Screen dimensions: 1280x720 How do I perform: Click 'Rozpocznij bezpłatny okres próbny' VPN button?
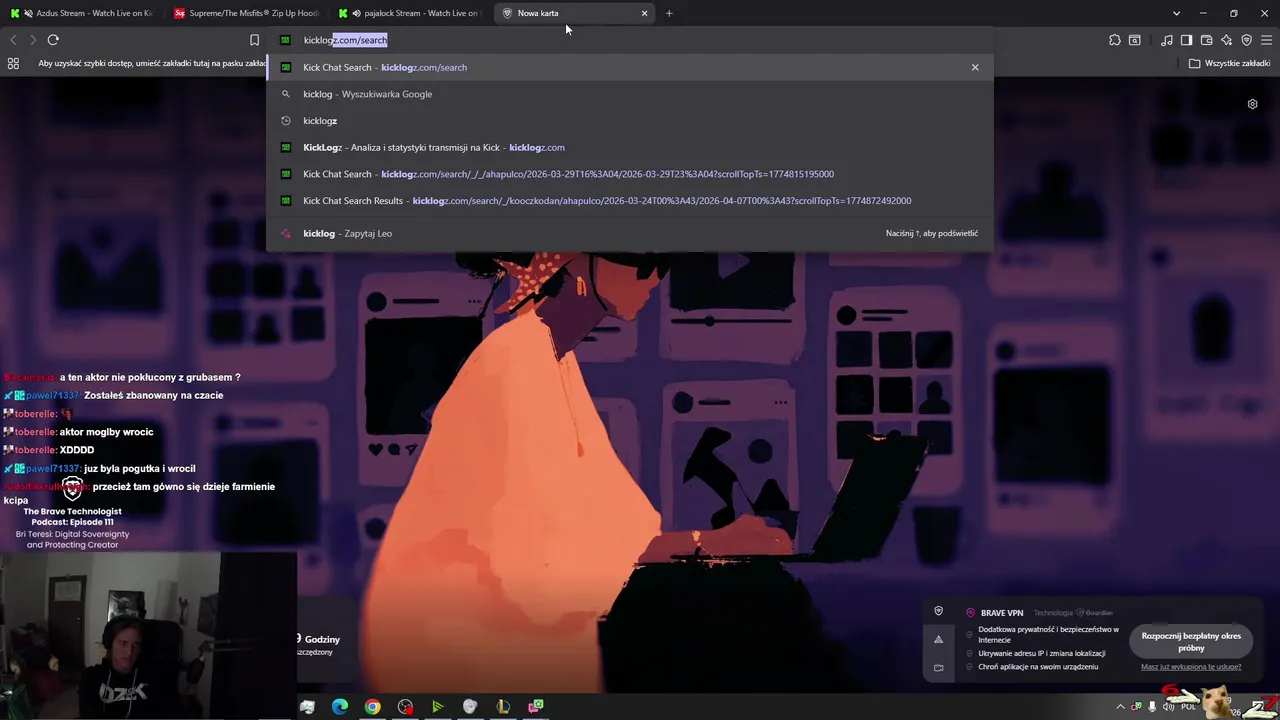[x=1191, y=642]
